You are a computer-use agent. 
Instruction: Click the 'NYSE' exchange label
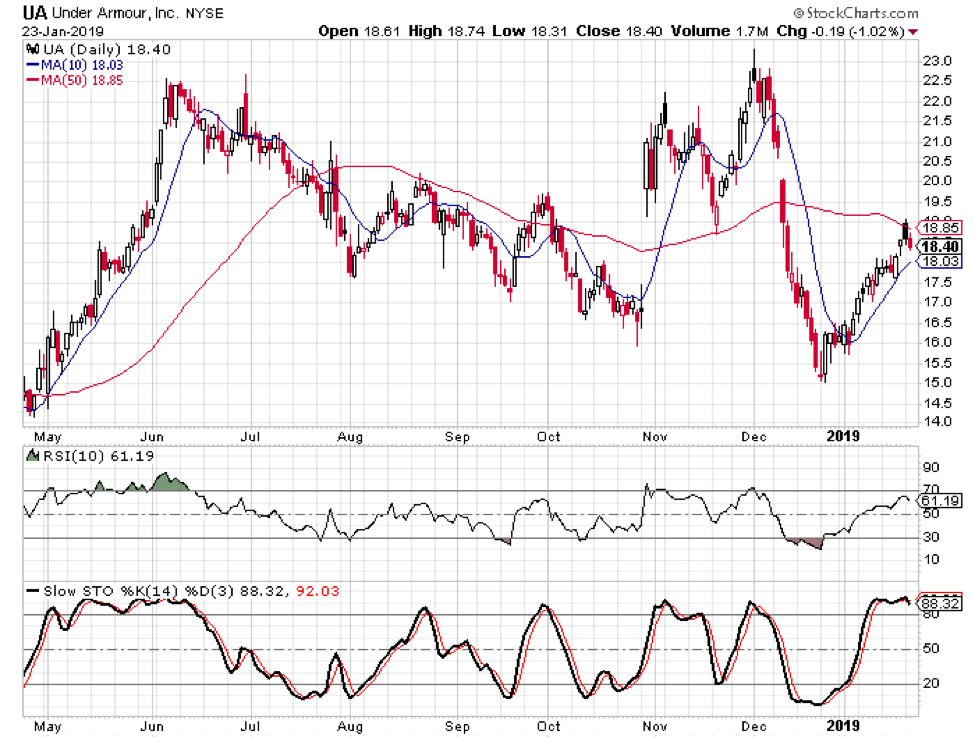tap(206, 13)
